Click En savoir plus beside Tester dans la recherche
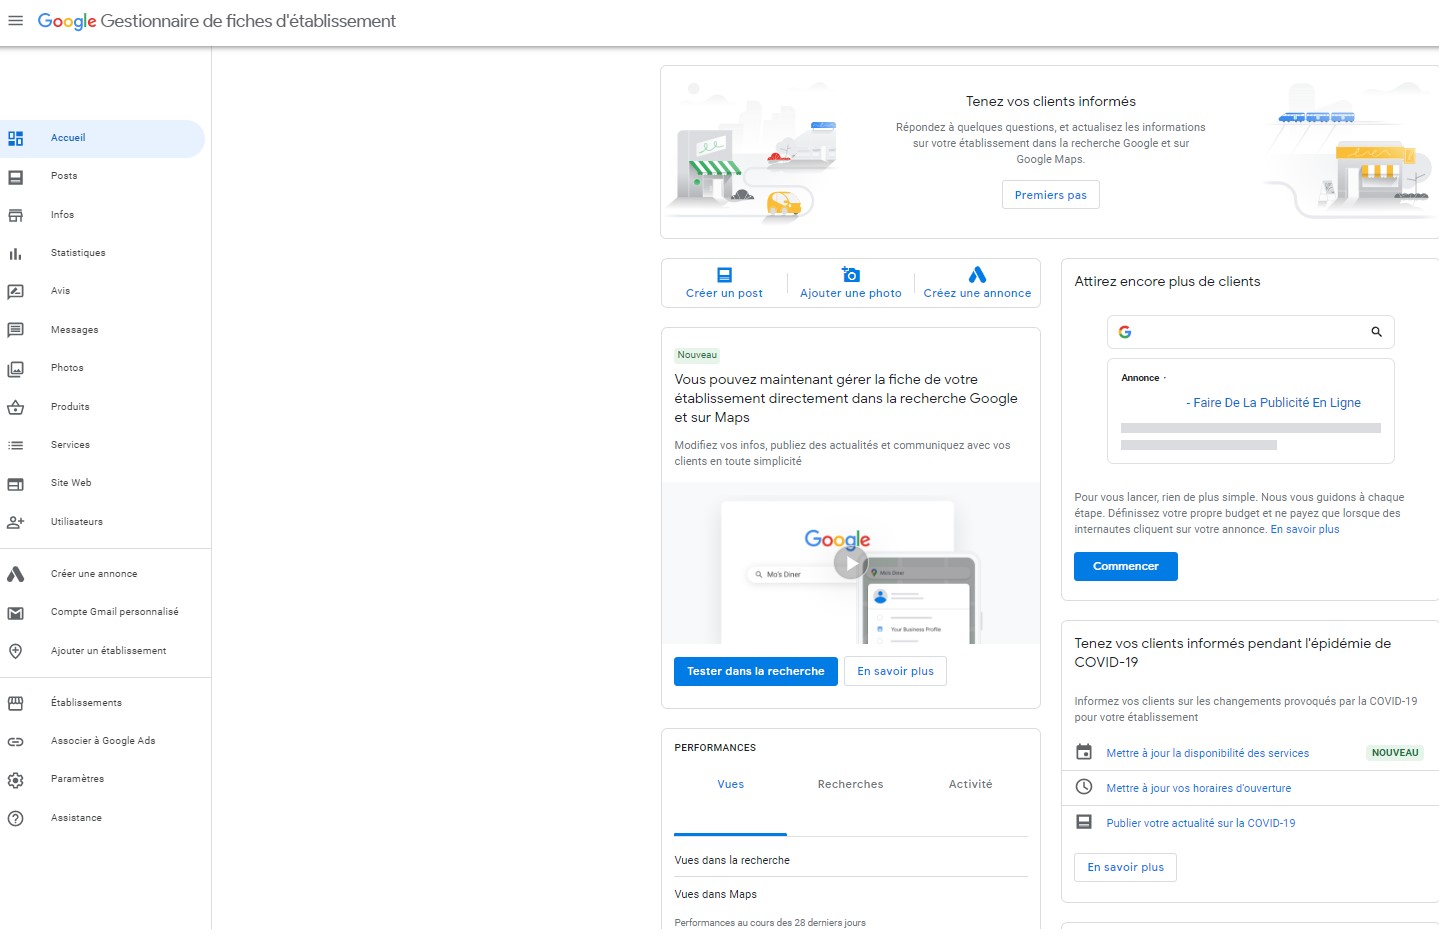The width and height of the screenshot is (1439, 939). [895, 671]
